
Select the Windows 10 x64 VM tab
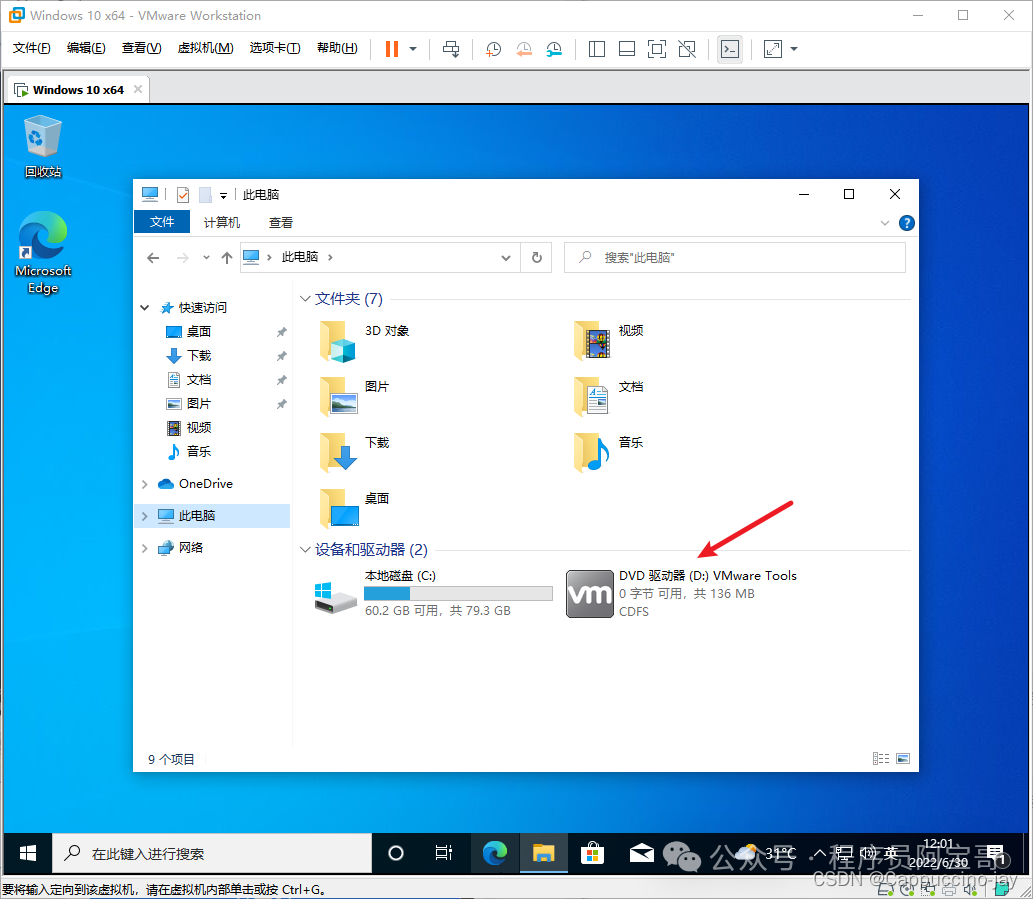pyautogui.click(x=78, y=90)
